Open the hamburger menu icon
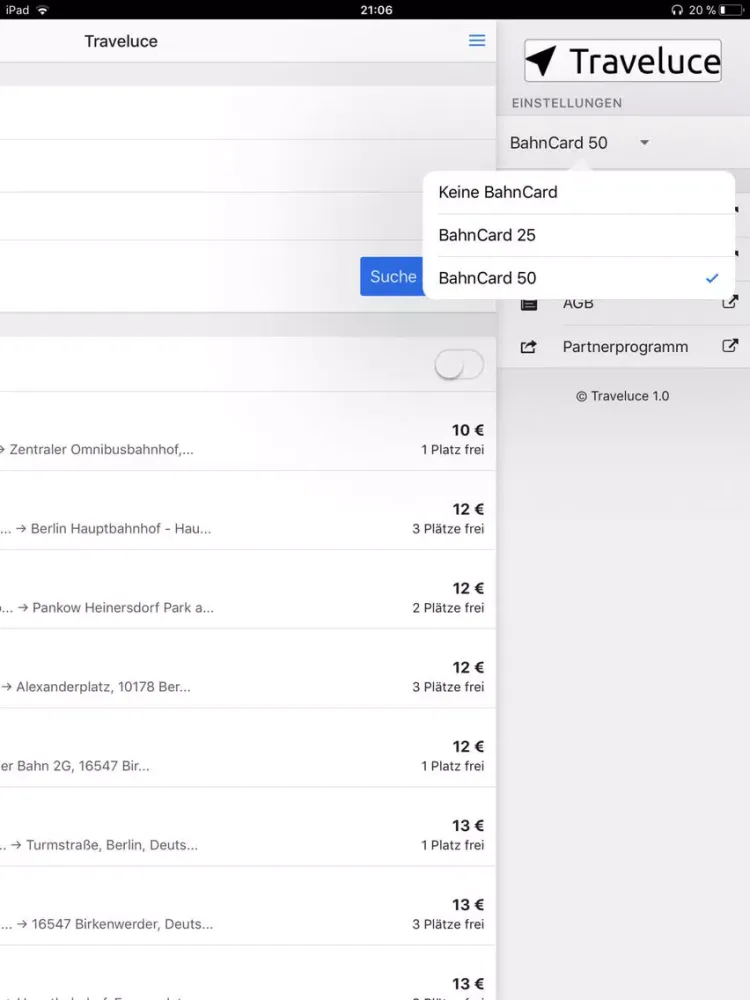This screenshot has height=1000, width=750. coord(476,41)
